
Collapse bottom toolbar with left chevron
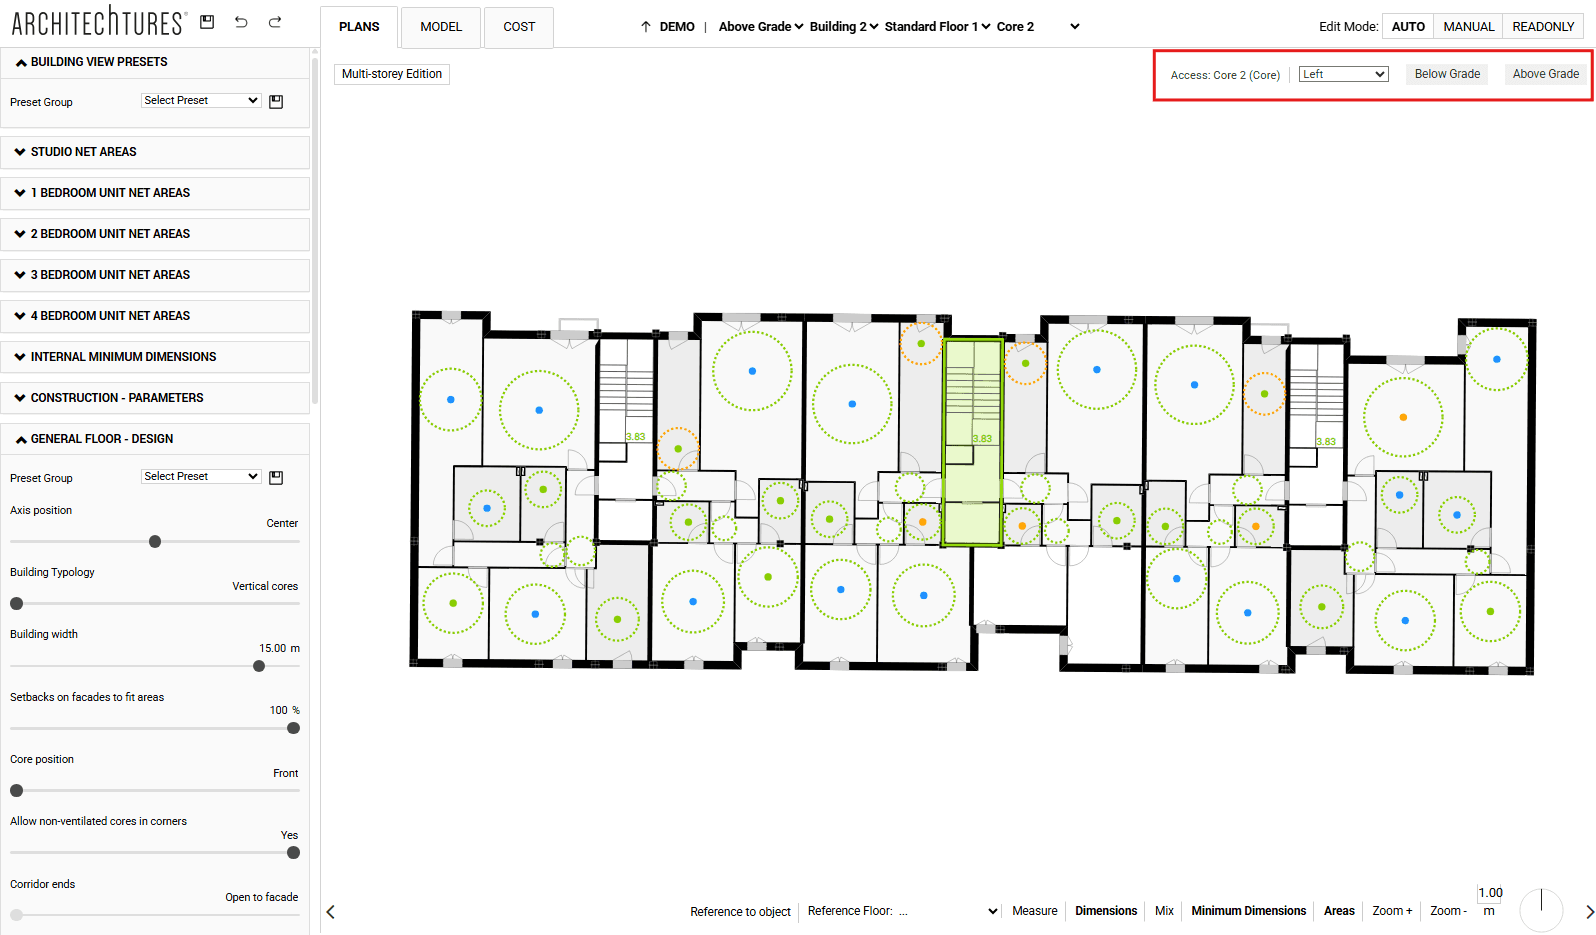[x=331, y=912]
